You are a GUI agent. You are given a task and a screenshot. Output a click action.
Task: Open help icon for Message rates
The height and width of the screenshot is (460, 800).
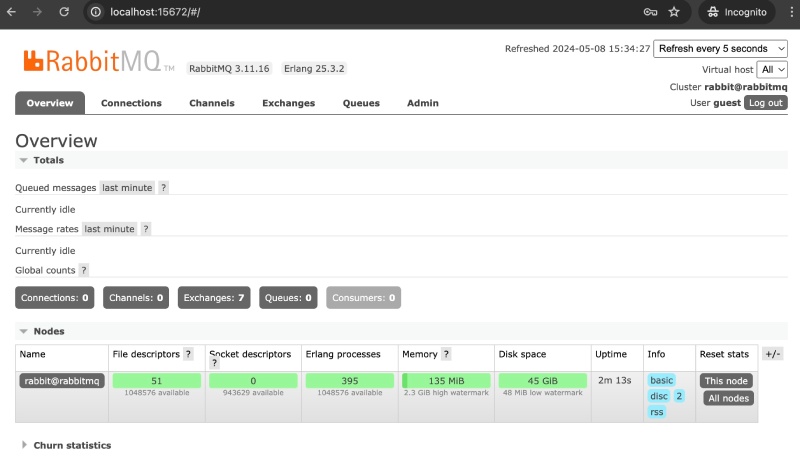[146, 229]
